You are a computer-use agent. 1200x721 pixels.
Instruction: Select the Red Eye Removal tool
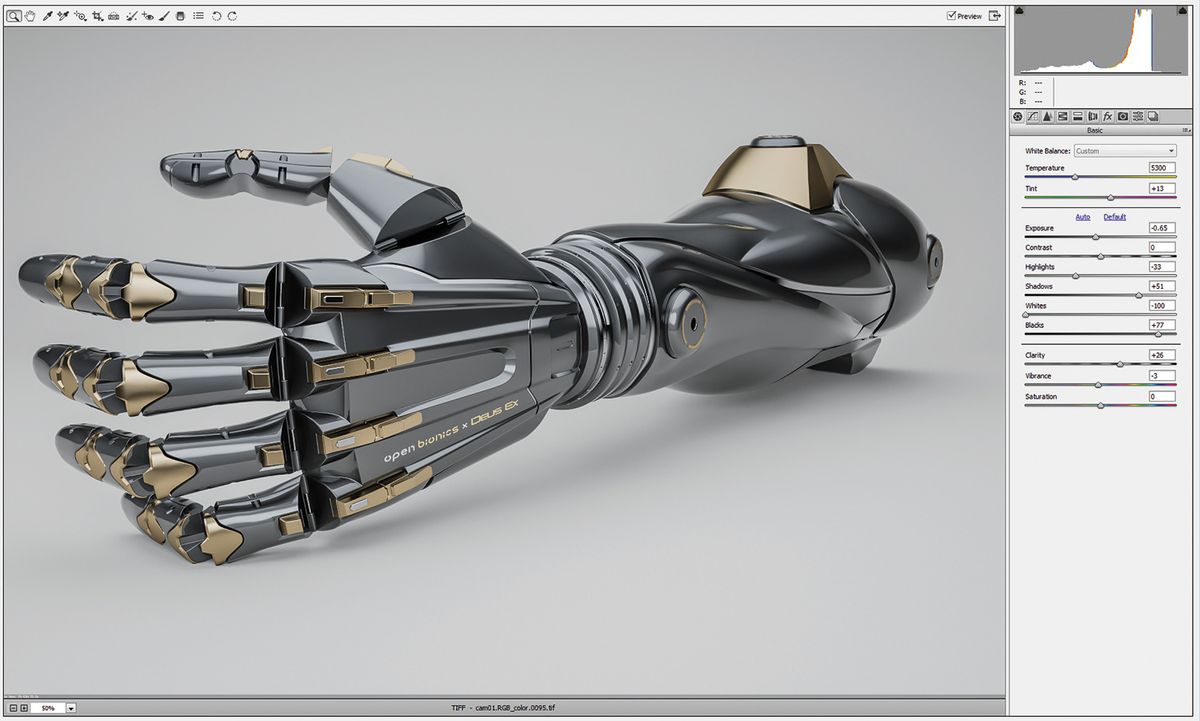coord(150,15)
